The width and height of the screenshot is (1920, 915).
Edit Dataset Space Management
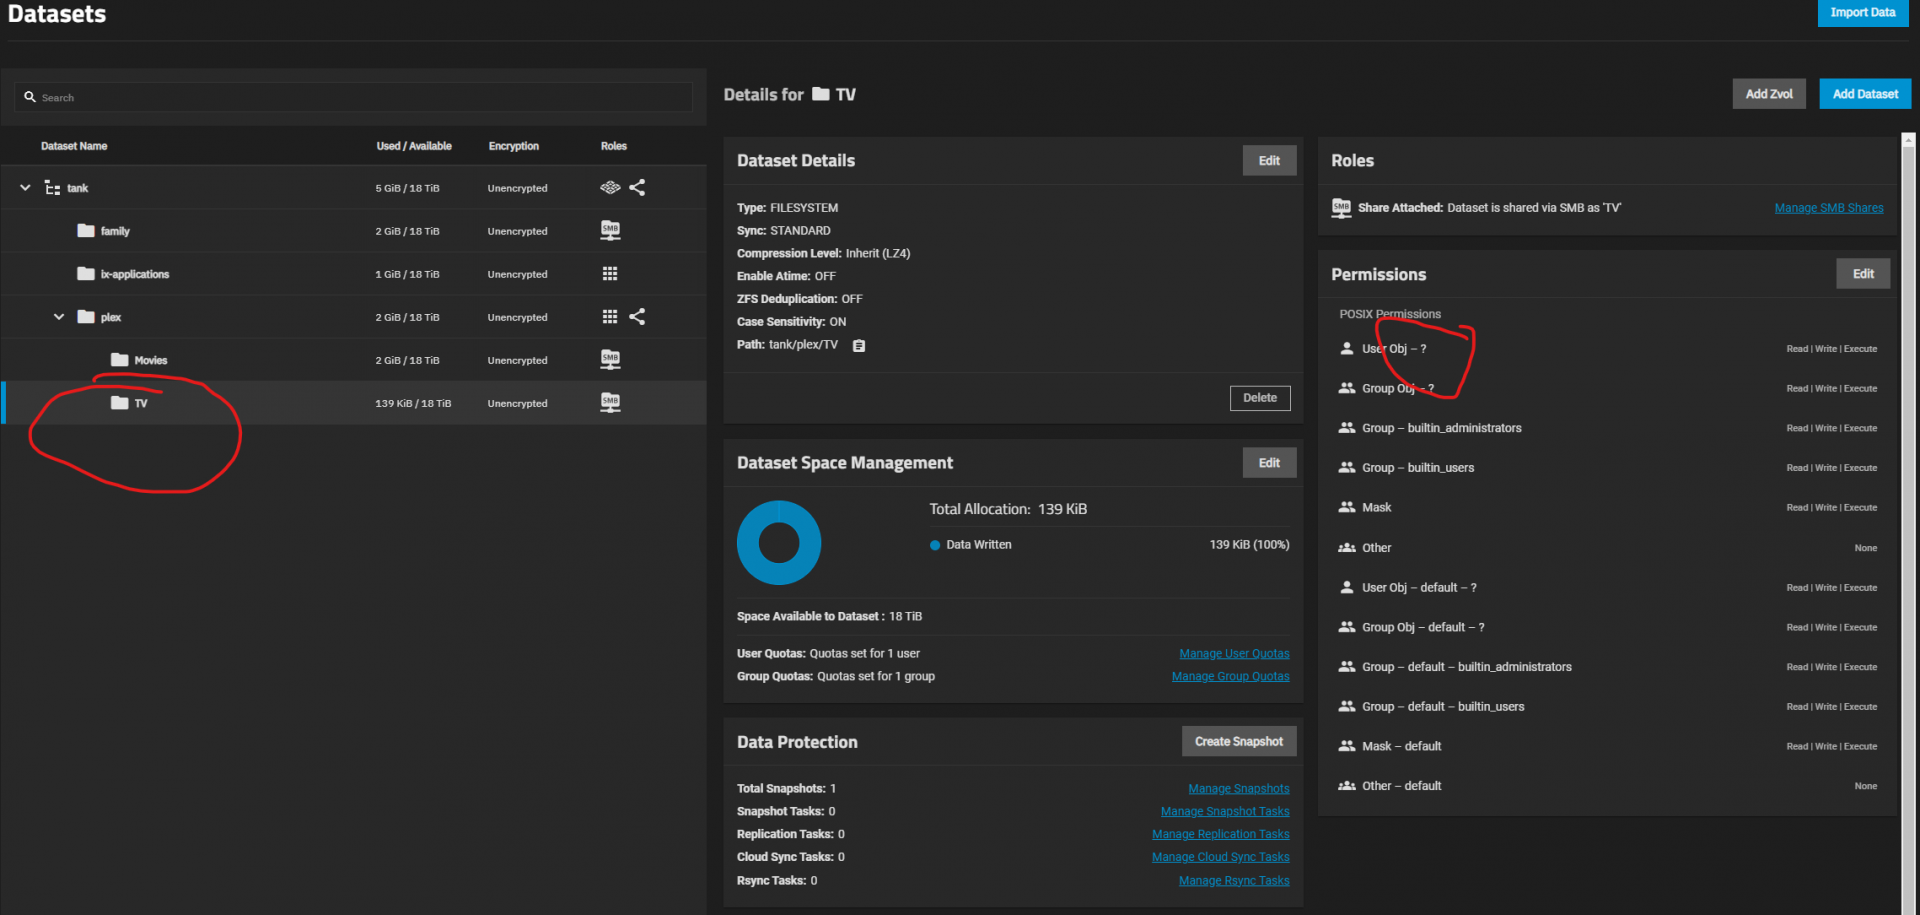point(1269,463)
